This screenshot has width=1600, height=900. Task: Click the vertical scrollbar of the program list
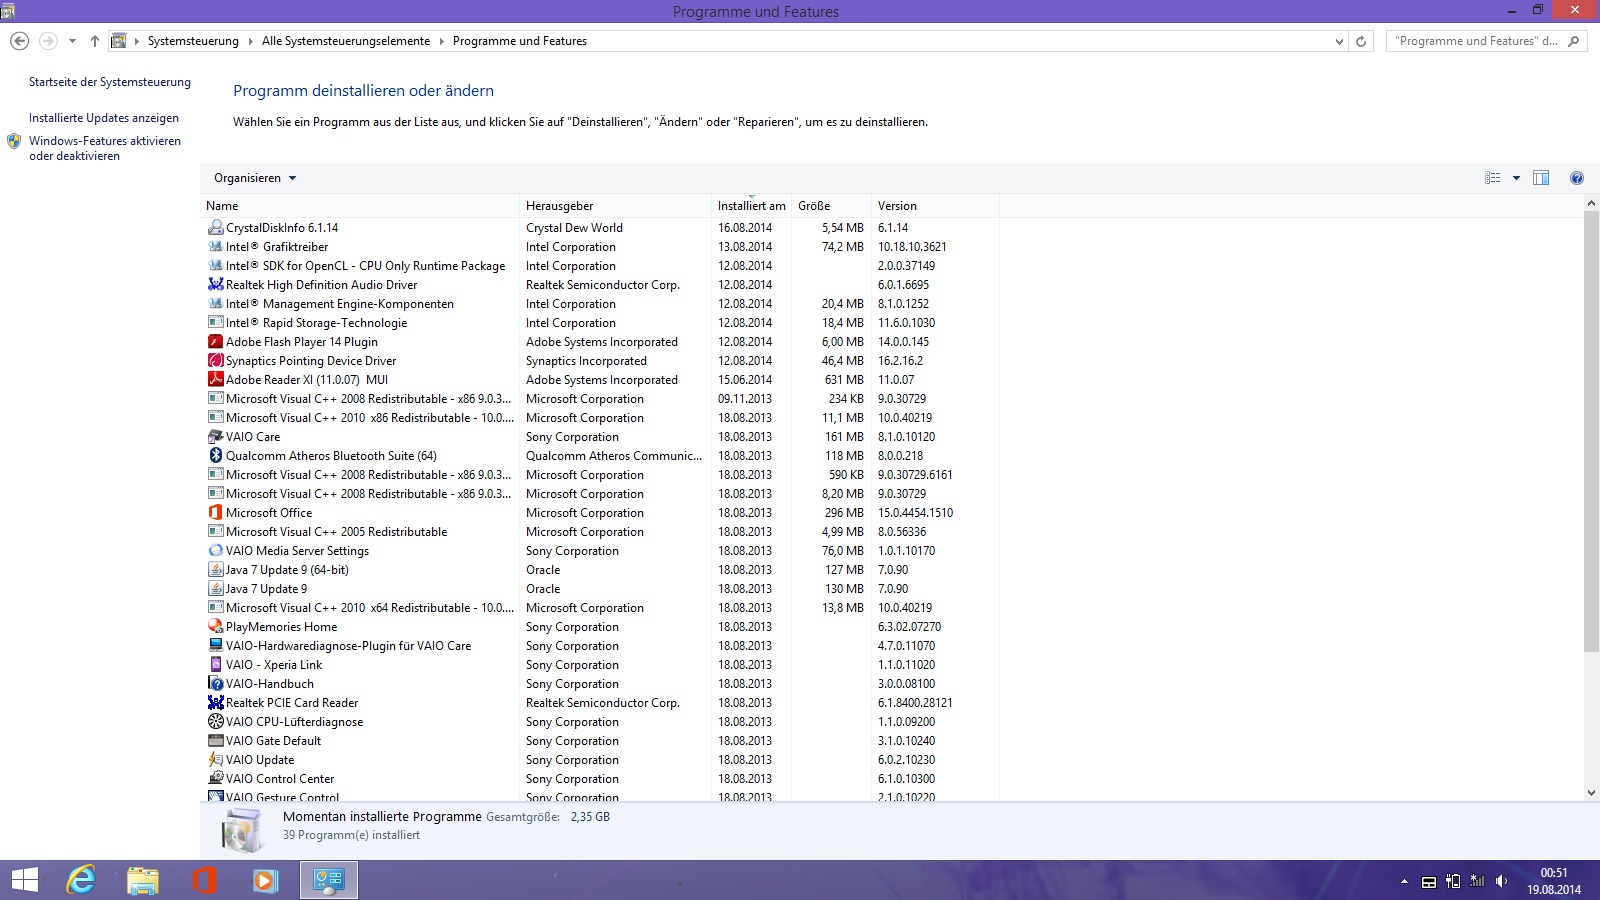(1591, 430)
